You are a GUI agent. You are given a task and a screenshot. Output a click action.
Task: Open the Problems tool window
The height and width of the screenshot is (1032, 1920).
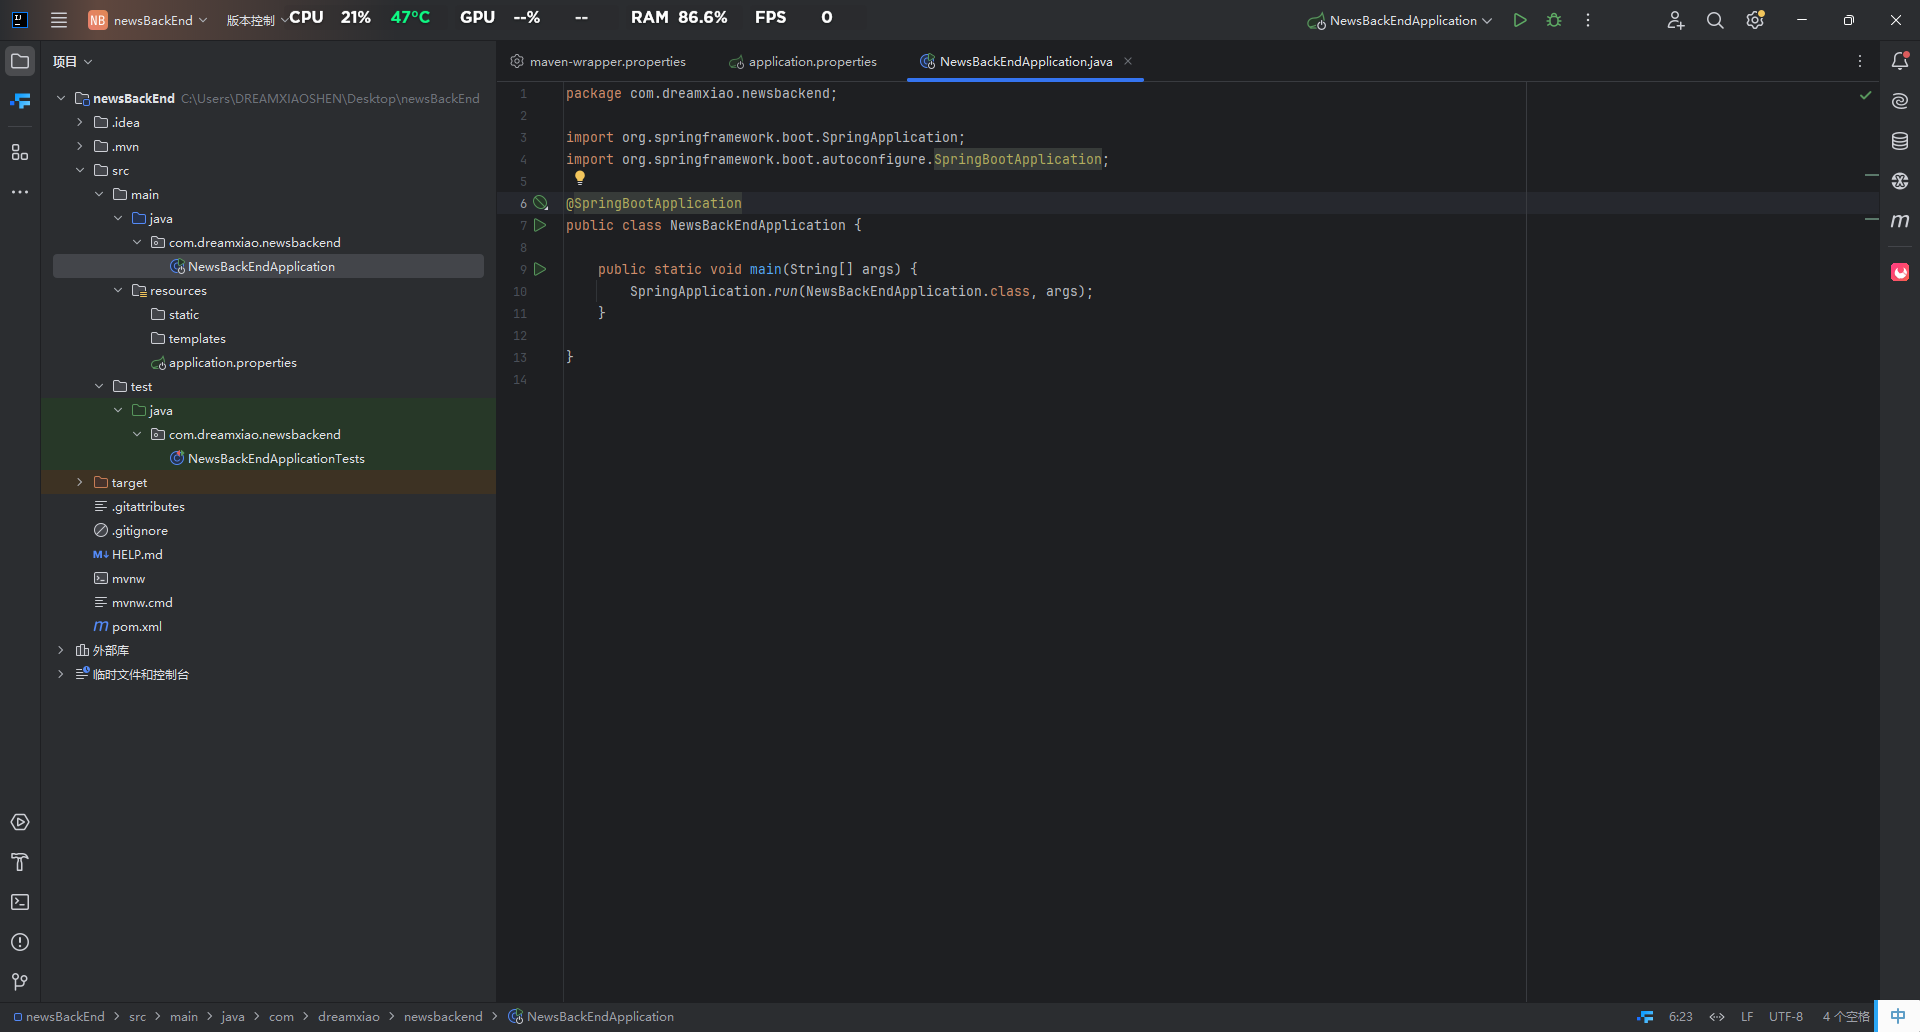click(x=20, y=942)
